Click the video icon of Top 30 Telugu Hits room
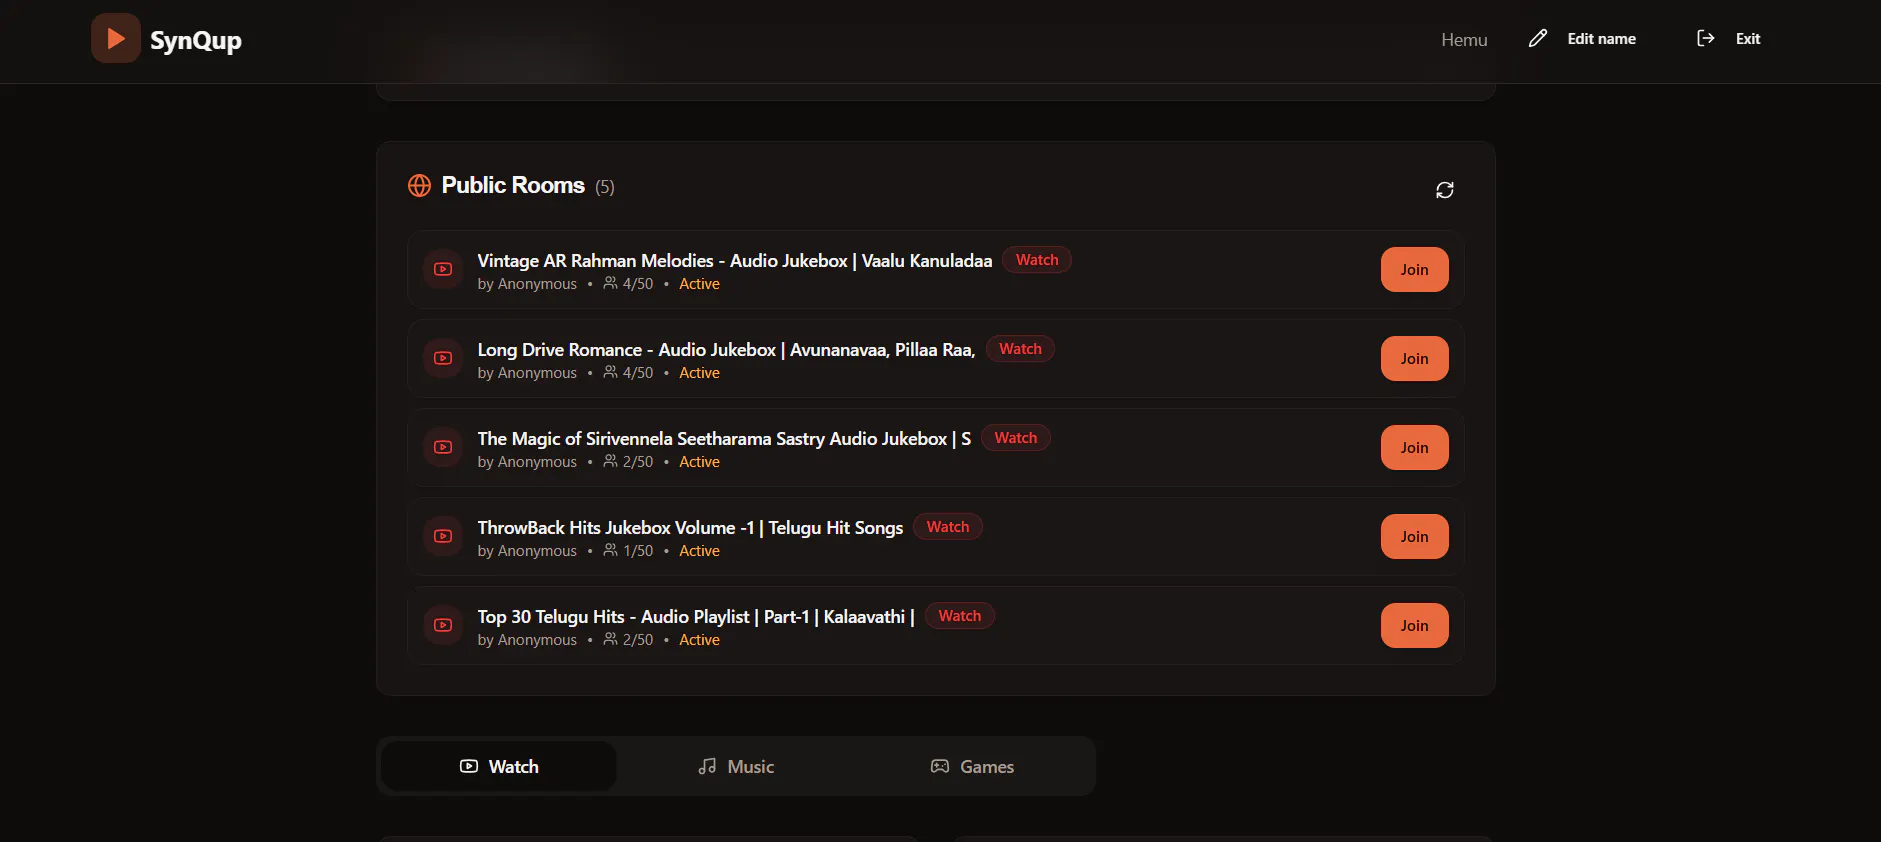 coord(443,625)
